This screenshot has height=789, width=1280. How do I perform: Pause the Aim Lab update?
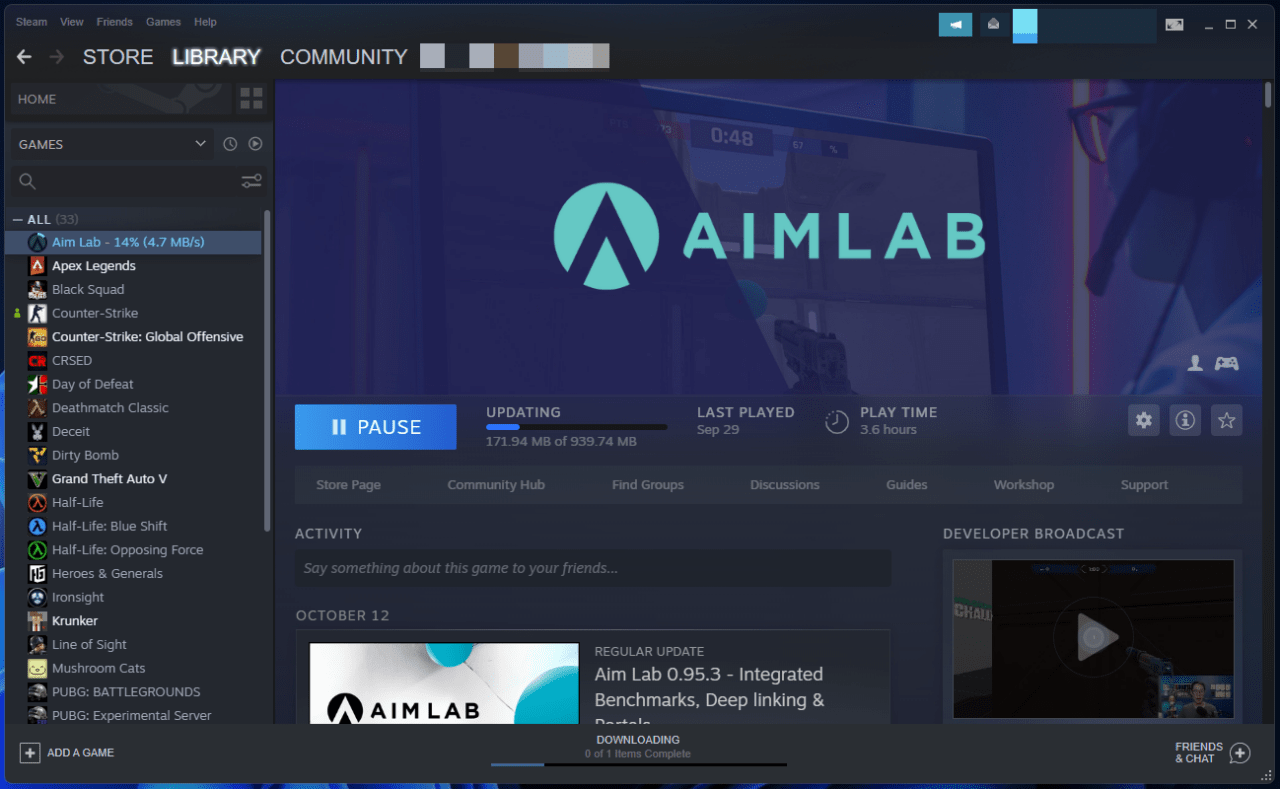376,427
